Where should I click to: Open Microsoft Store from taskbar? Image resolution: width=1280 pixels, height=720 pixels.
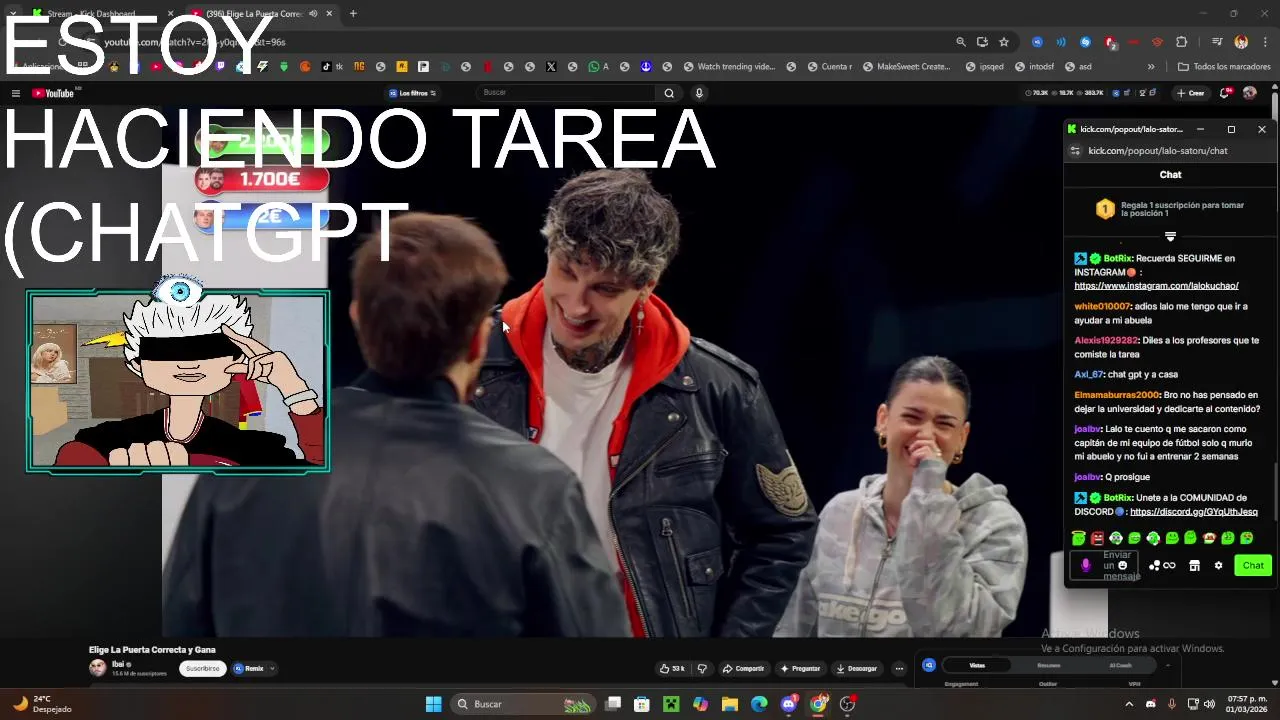pyautogui.click(x=642, y=704)
